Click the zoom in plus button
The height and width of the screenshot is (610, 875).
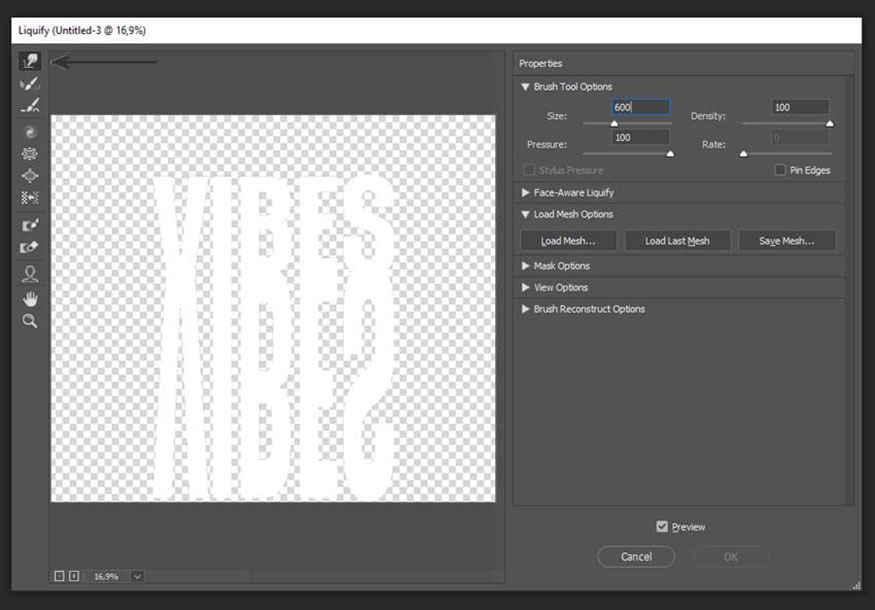point(74,576)
